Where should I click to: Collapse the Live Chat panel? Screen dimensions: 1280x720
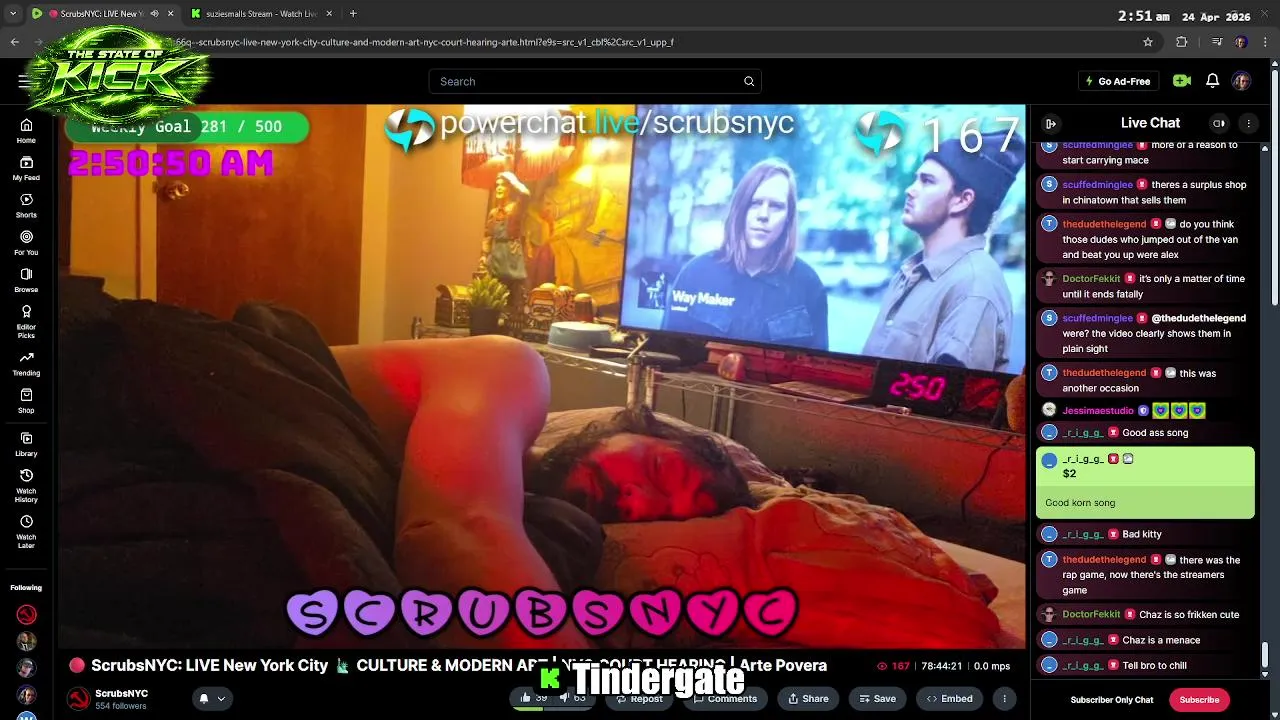(1051, 124)
